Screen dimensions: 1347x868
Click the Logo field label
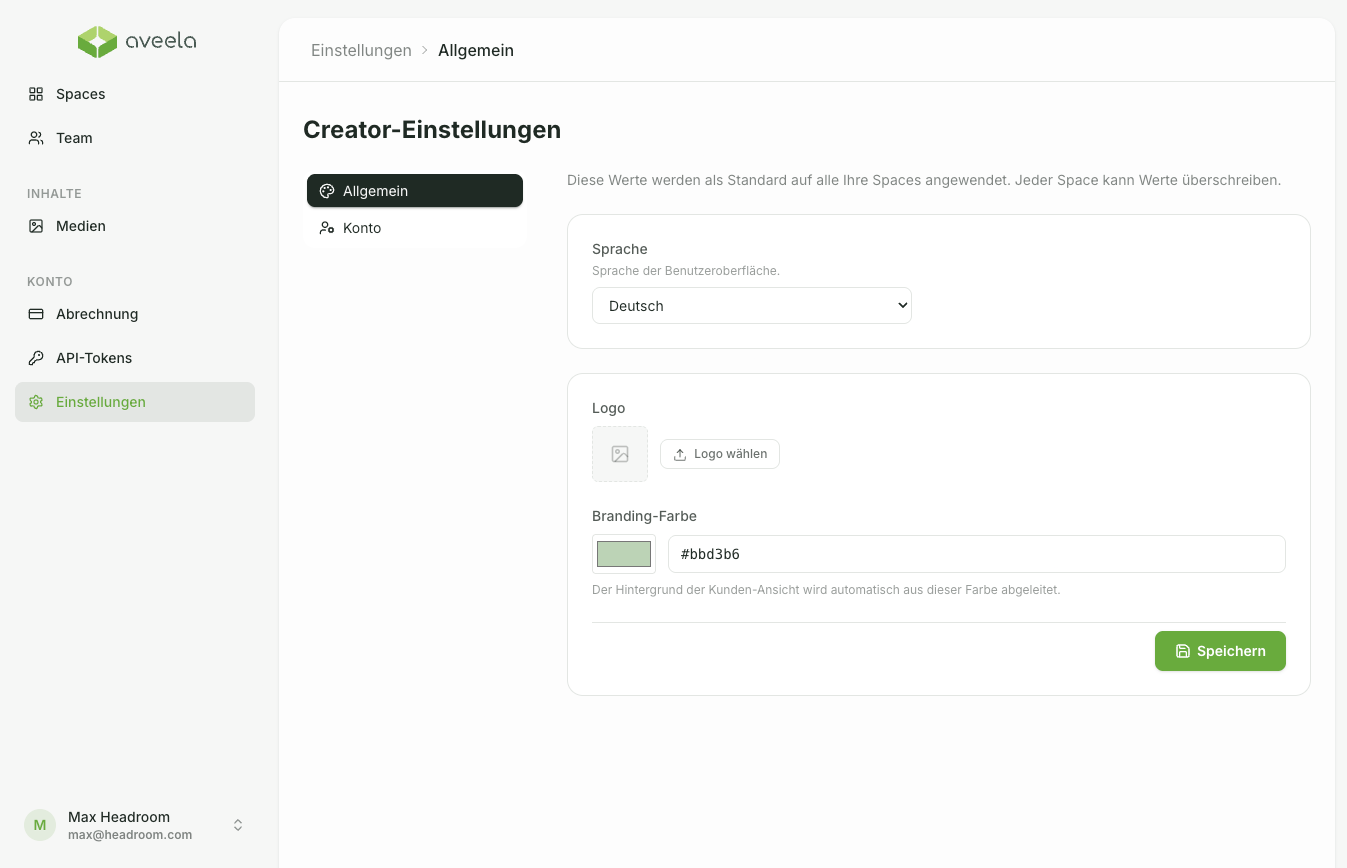(x=608, y=408)
